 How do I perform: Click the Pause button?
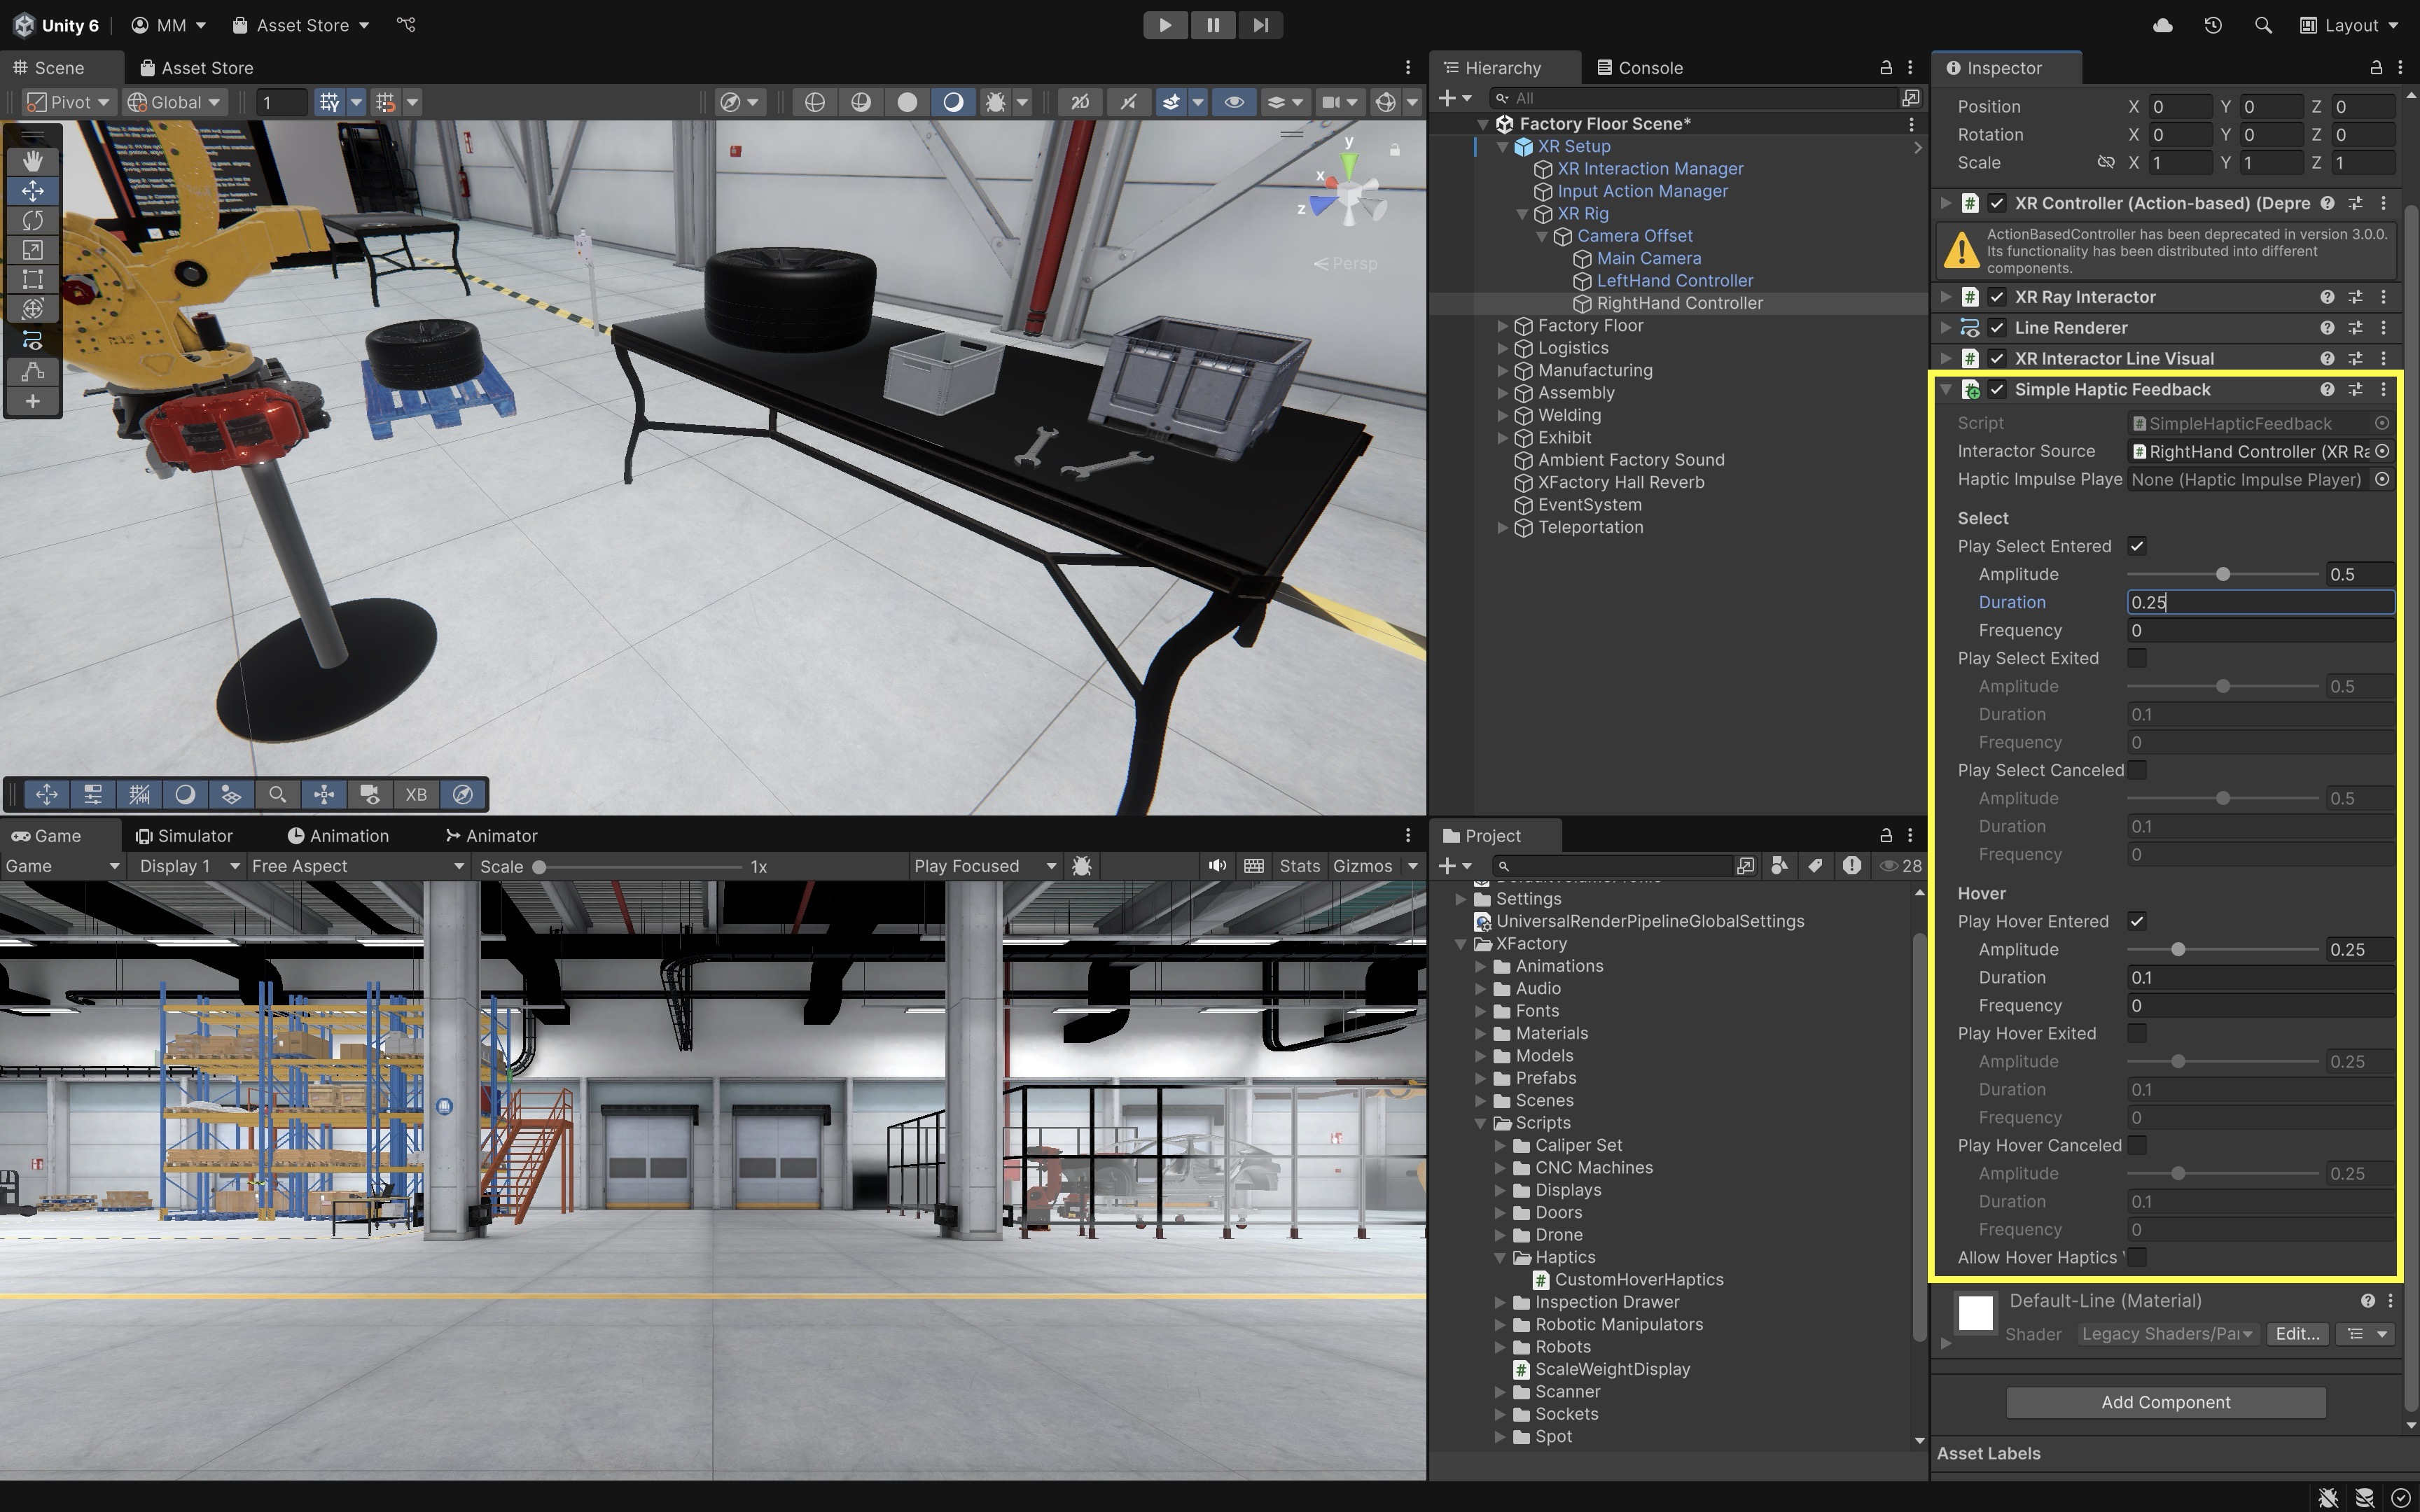click(x=1213, y=25)
